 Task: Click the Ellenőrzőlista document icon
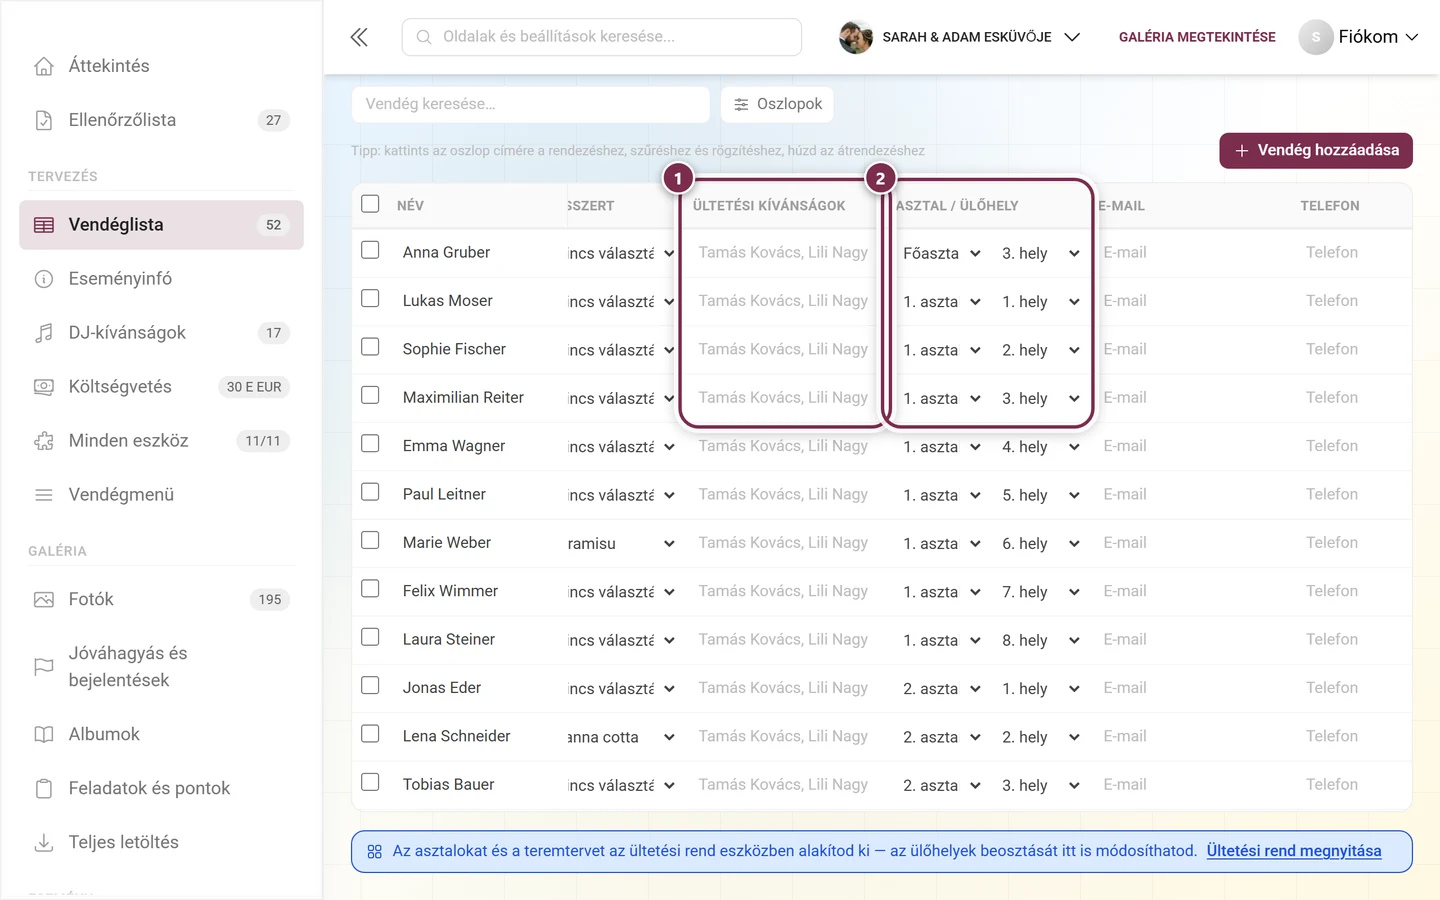(x=44, y=120)
